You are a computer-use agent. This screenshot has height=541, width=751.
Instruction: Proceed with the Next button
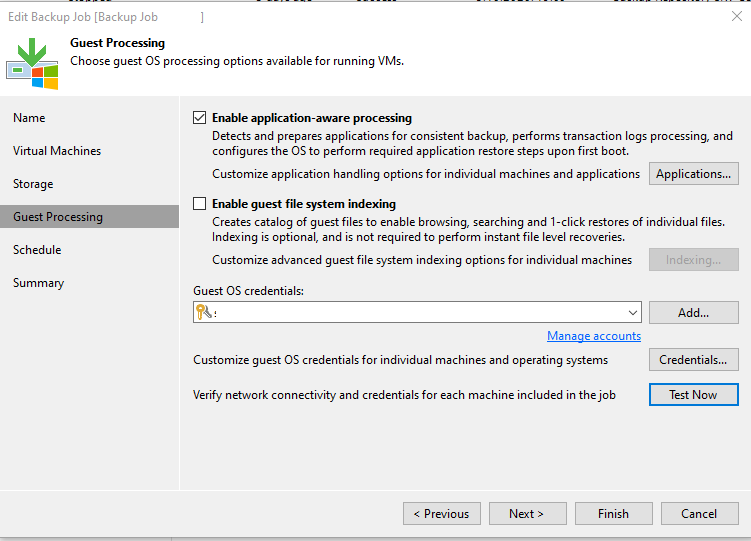[x=526, y=514]
